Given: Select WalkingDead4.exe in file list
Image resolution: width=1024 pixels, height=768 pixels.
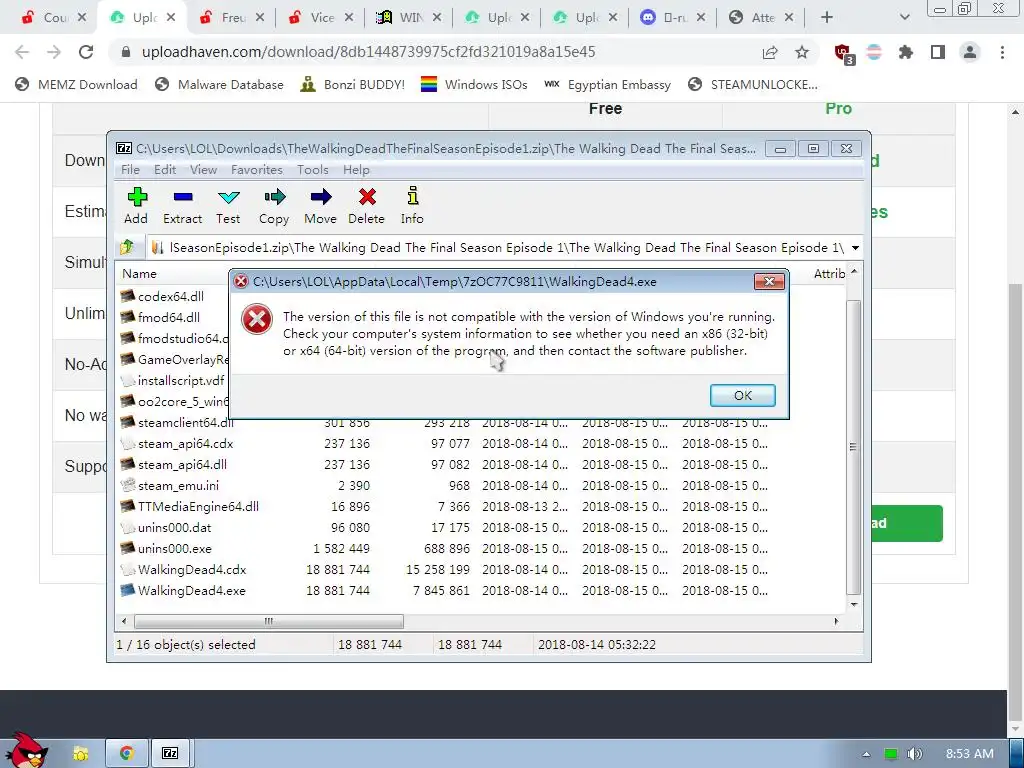Looking at the screenshot, I should [192, 590].
